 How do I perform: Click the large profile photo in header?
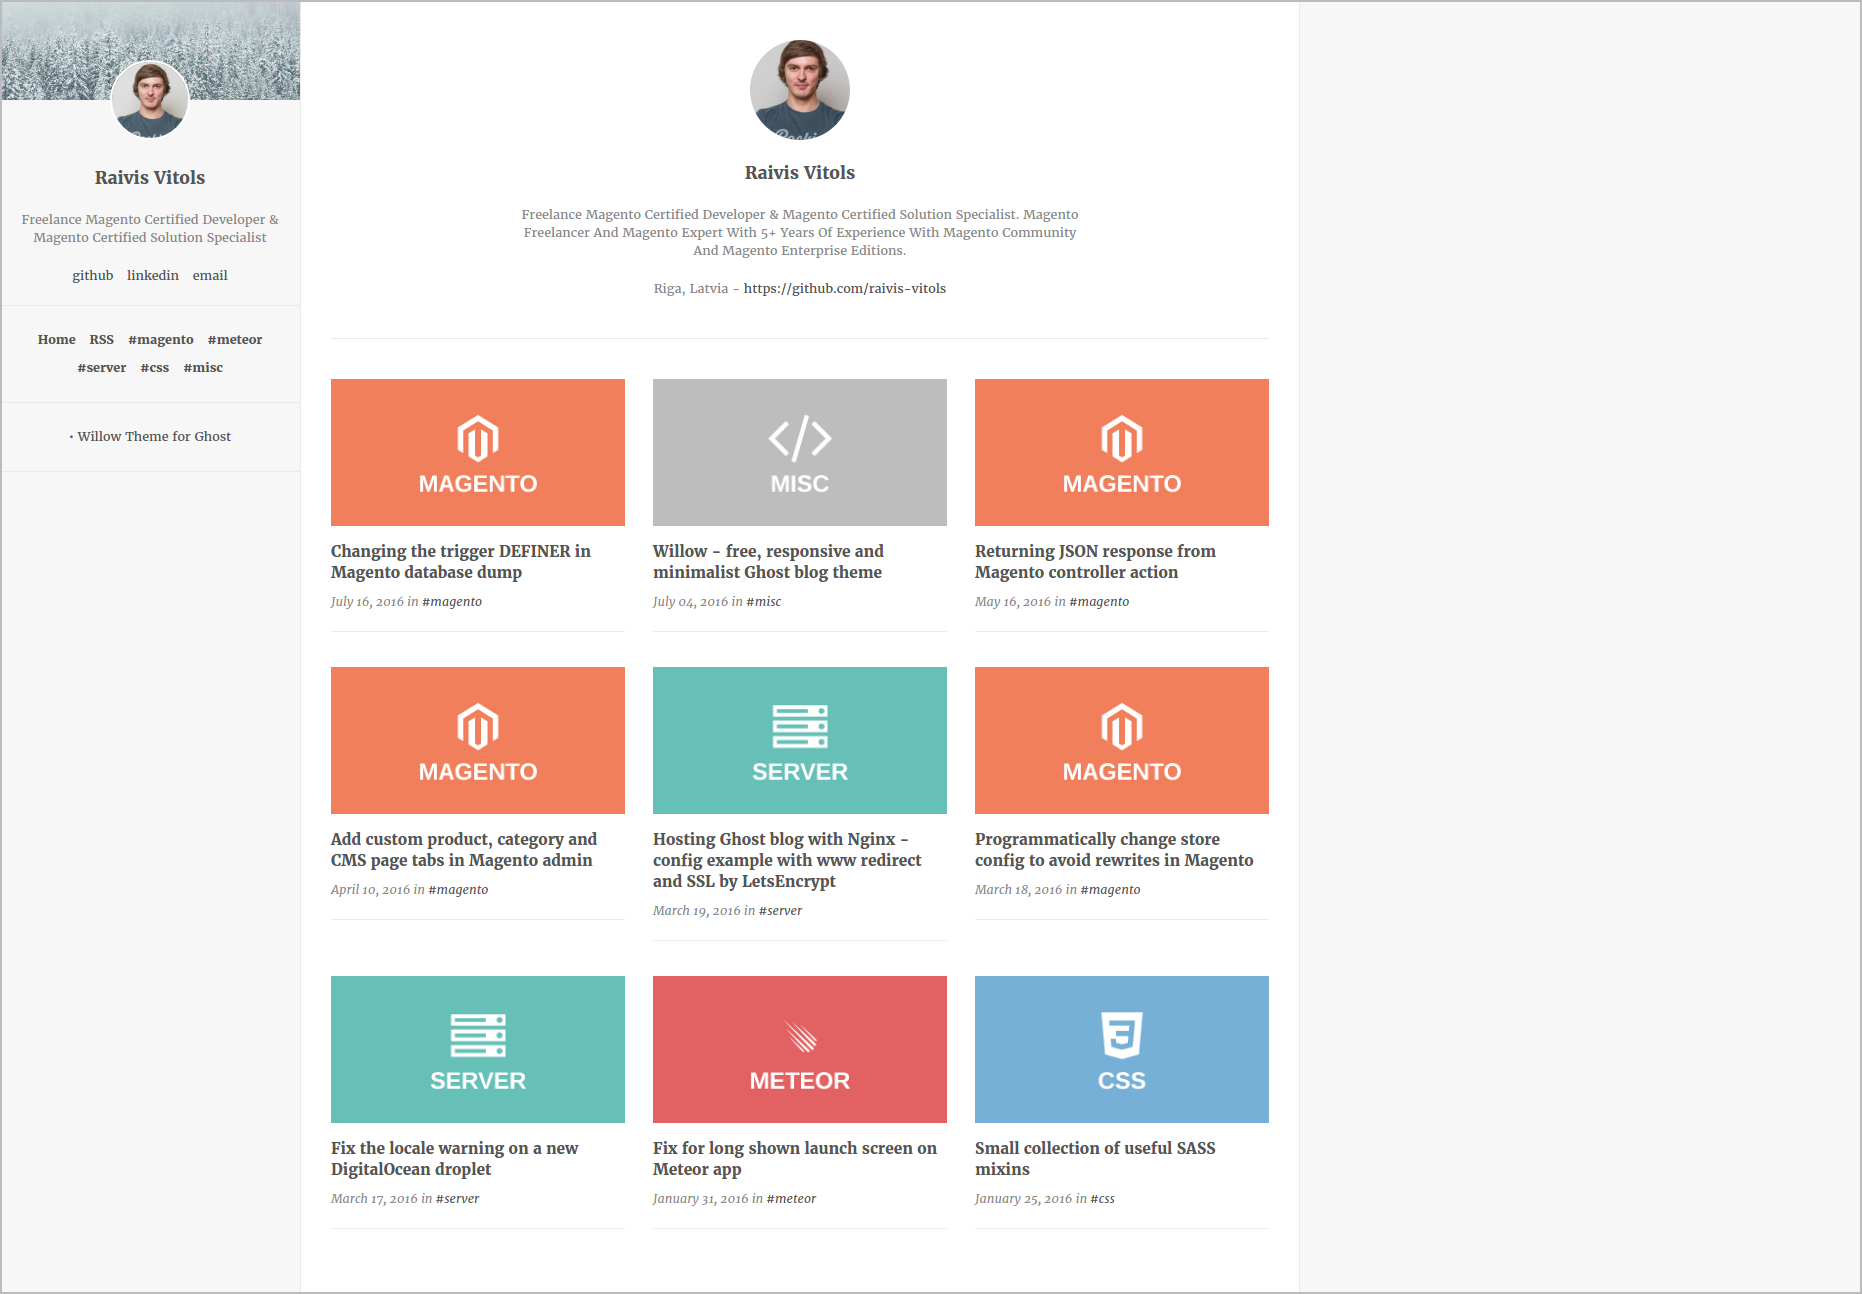click(x=800, y=90)
